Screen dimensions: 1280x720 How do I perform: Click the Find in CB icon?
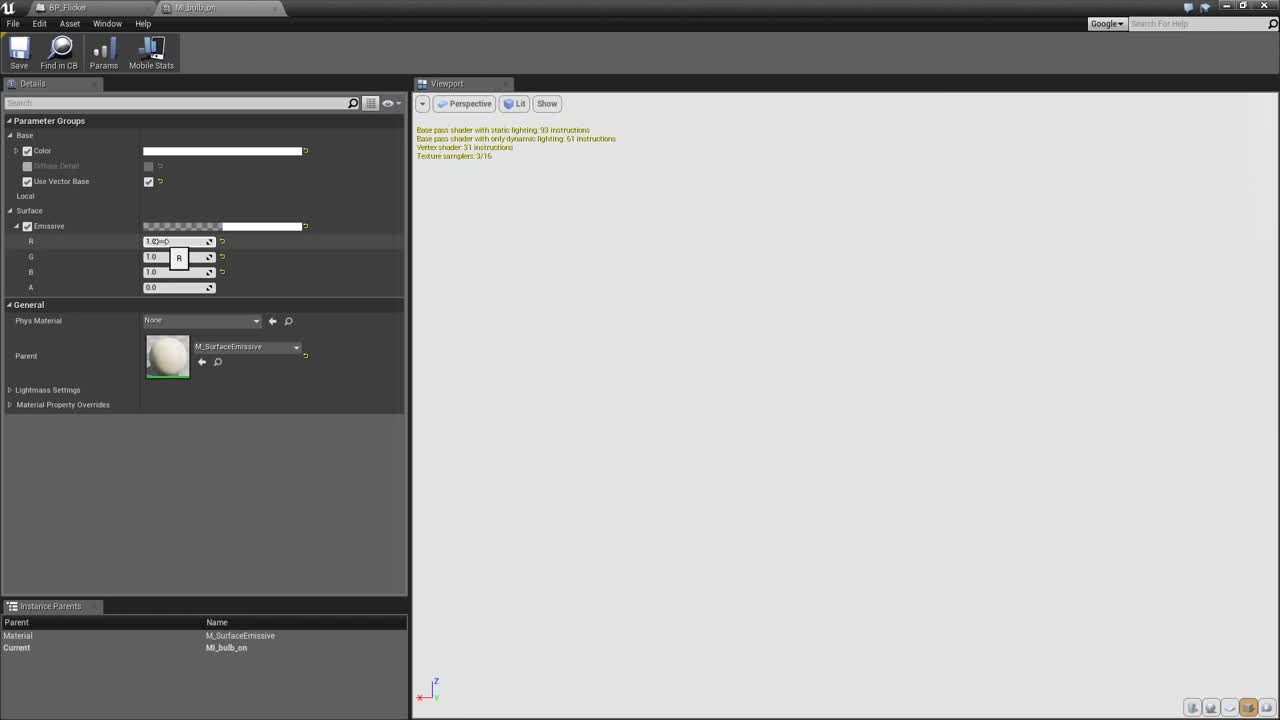pyautogui.click(x=59, y=53)
